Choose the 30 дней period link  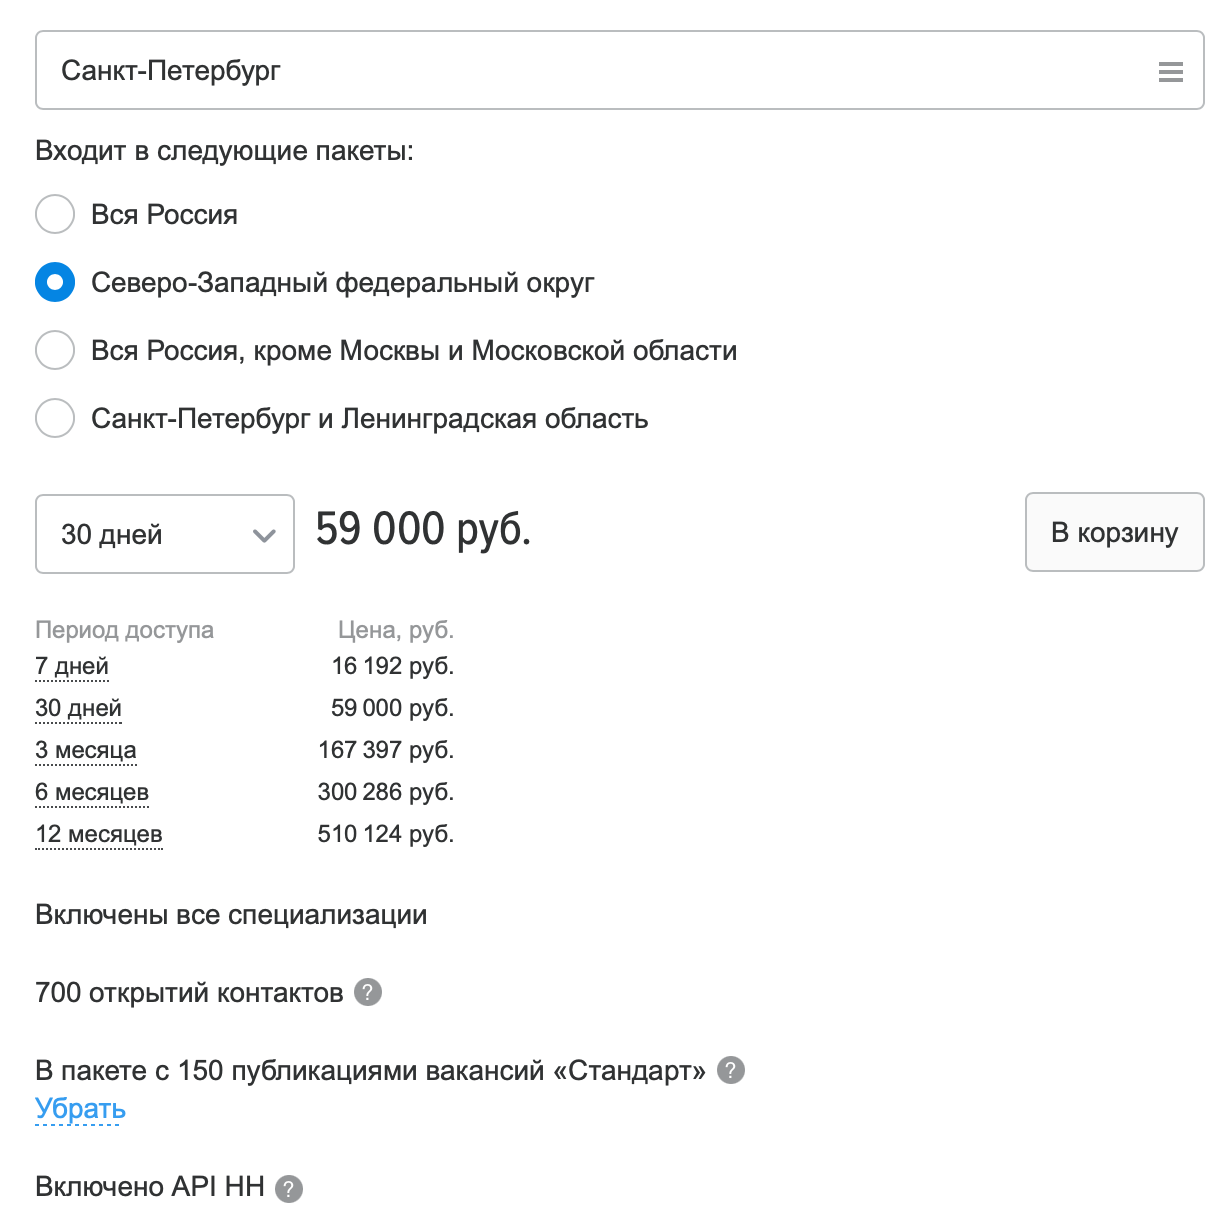click(78, 708)
